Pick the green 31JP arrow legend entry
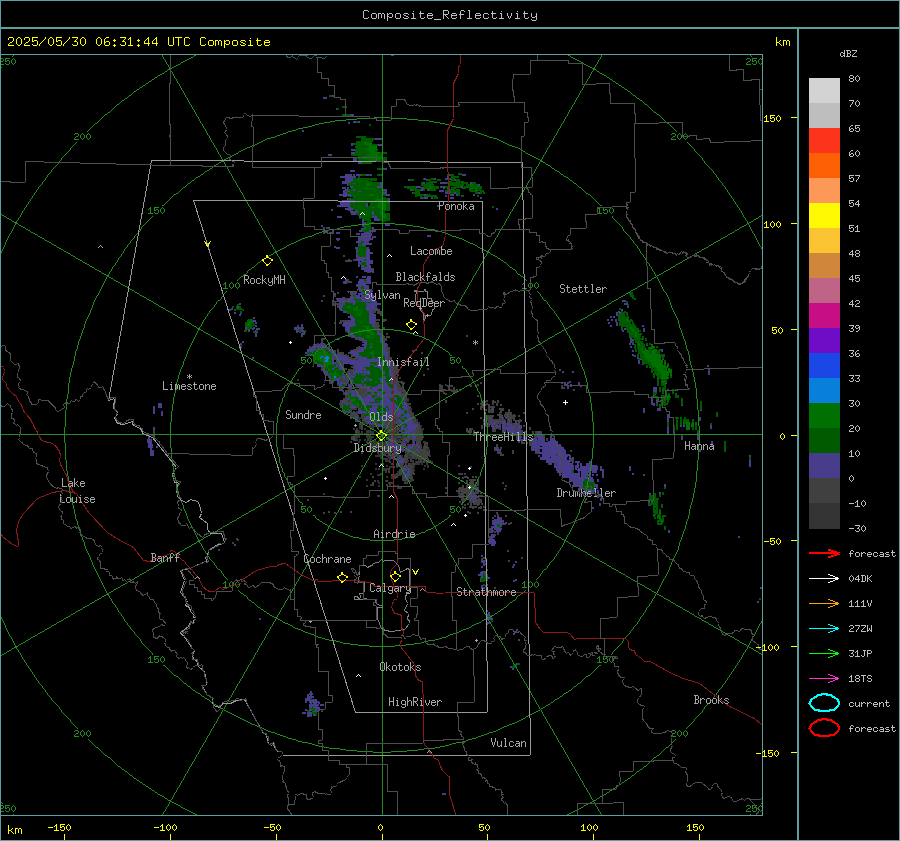This screenshot has width=900, height=841. click(824, 653)
